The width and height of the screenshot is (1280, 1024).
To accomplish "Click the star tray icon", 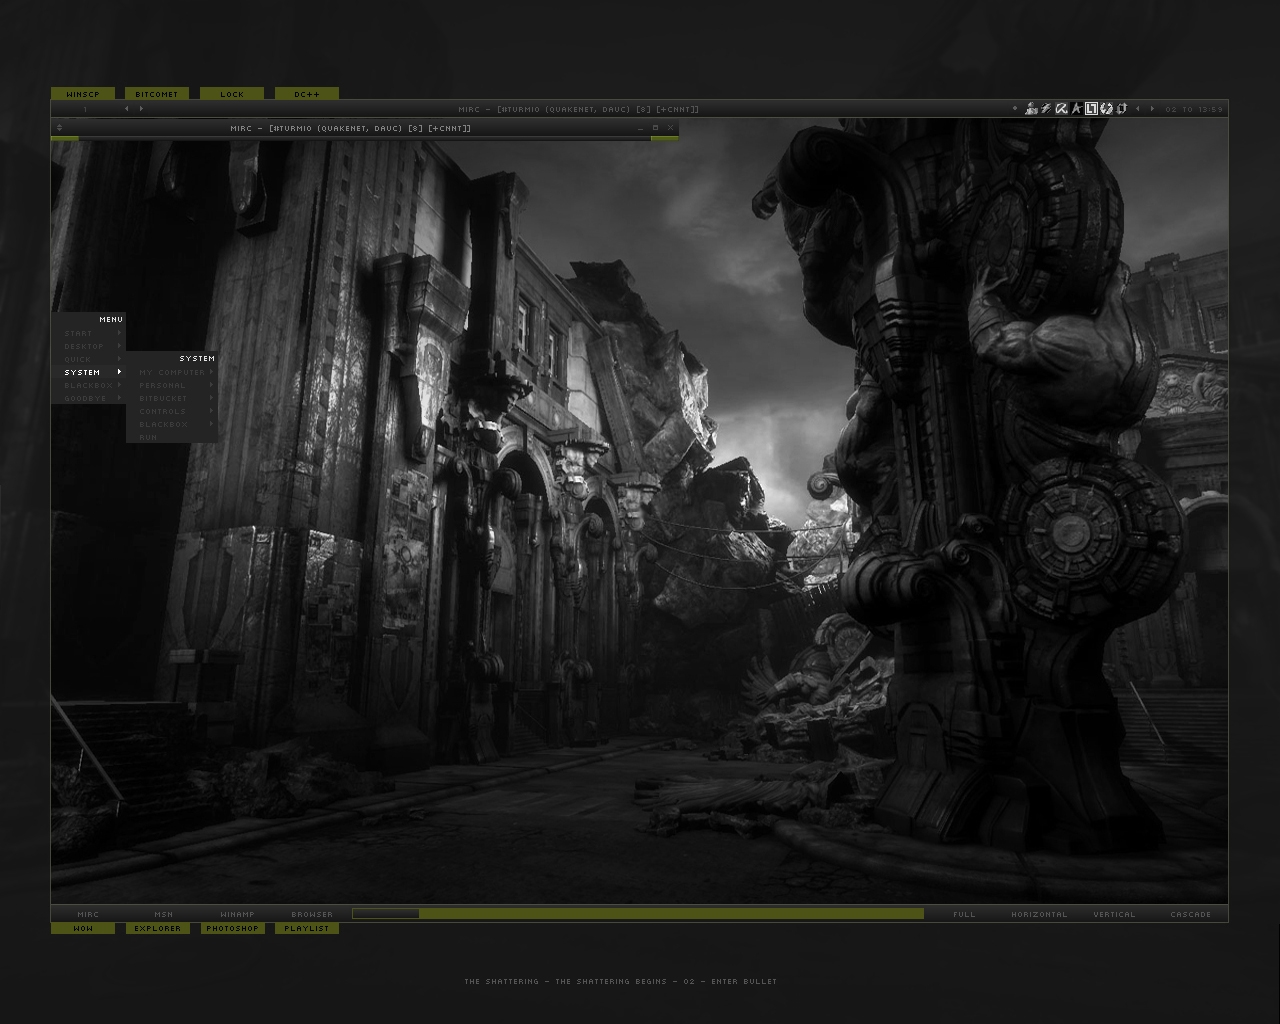I will 1077,109.
